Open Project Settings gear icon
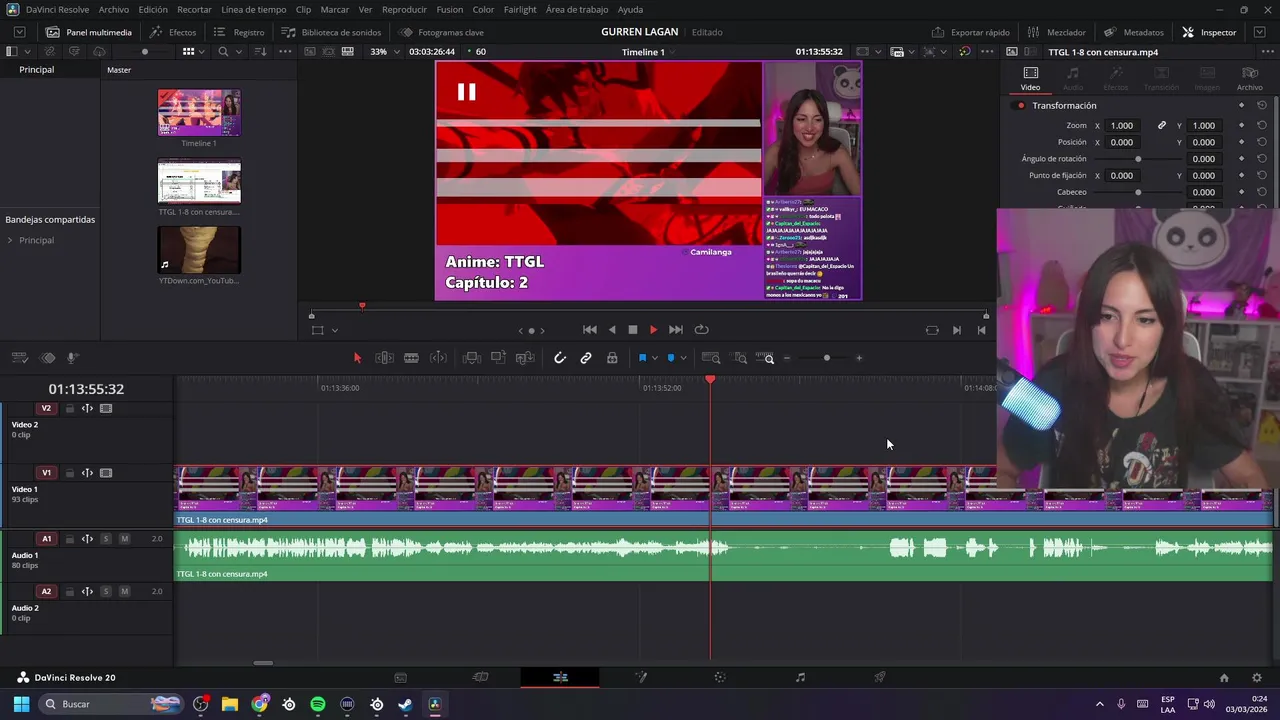 pyautogui.click(x=1257, y=677)
